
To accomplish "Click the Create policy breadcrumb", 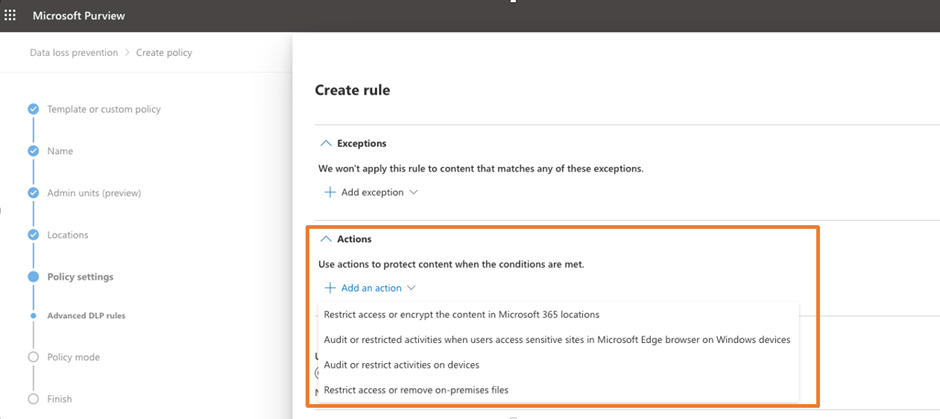I will (x=164, y=53).
